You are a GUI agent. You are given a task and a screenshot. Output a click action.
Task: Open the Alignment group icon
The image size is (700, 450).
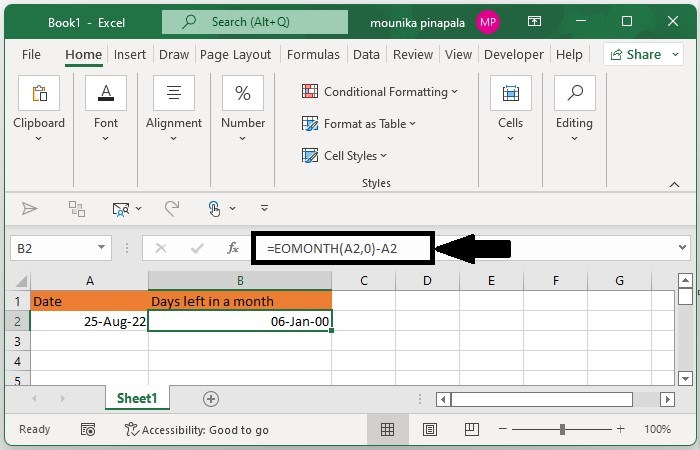174,93
